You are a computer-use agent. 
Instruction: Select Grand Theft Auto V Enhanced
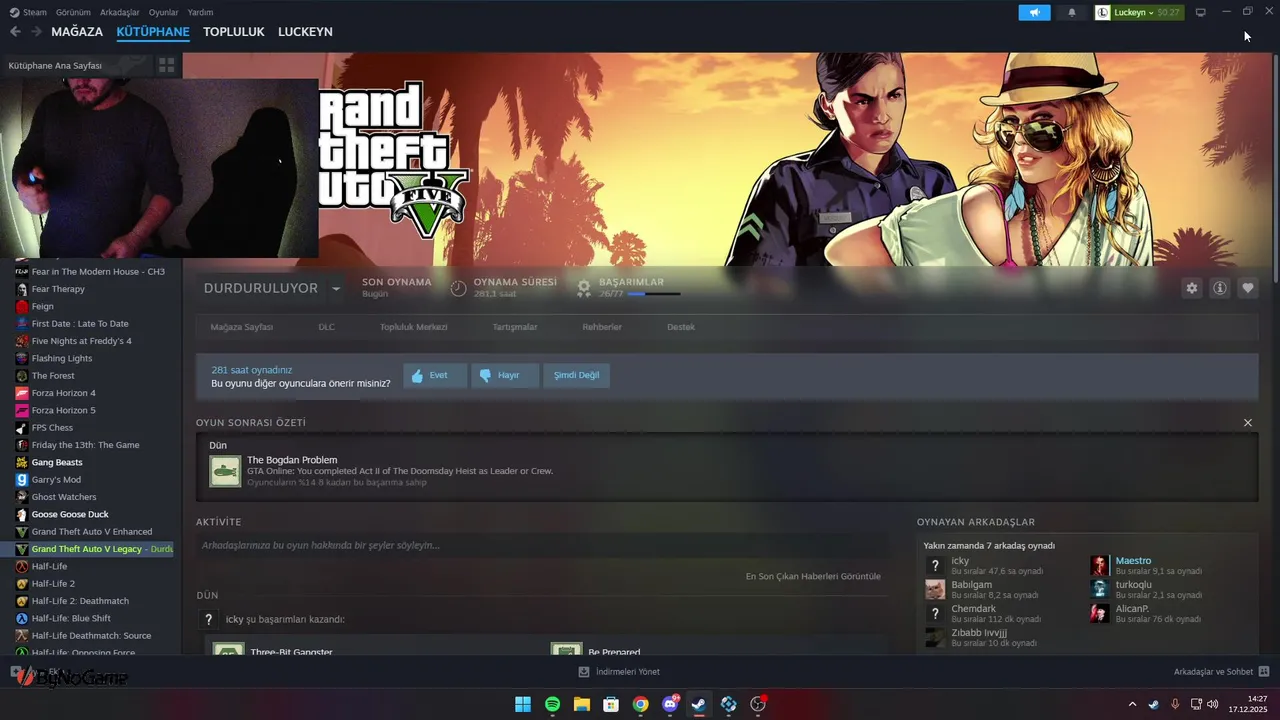(90, 532)
